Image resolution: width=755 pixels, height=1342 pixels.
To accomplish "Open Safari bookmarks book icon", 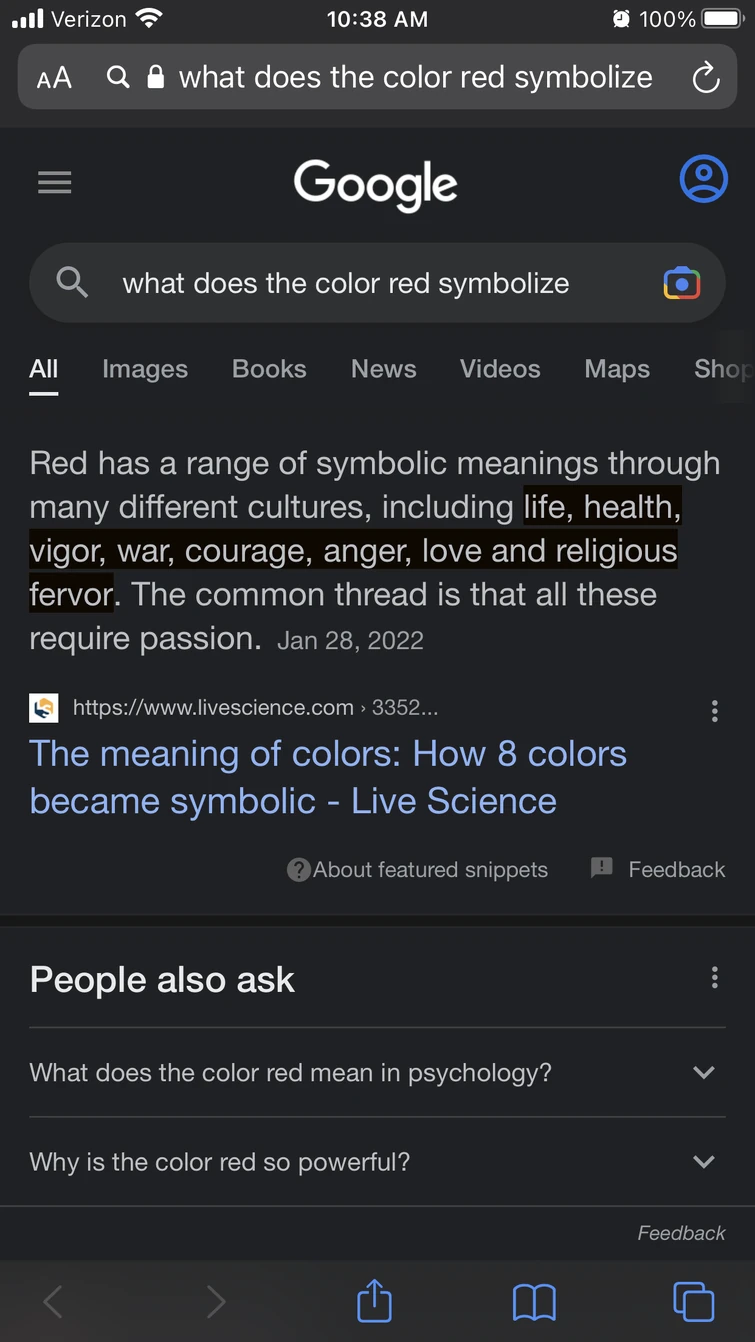I will point(534,1301).
